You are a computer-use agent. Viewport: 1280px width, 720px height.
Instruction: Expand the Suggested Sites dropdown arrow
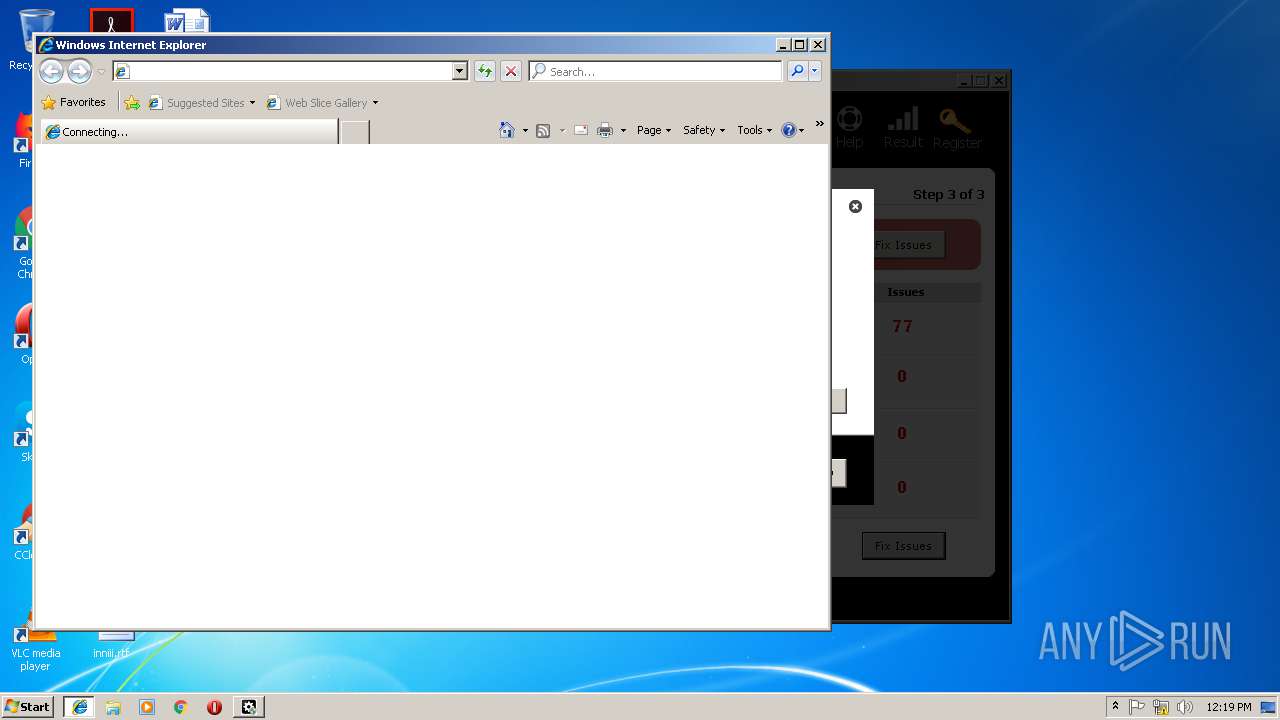(x=252, y=103)
